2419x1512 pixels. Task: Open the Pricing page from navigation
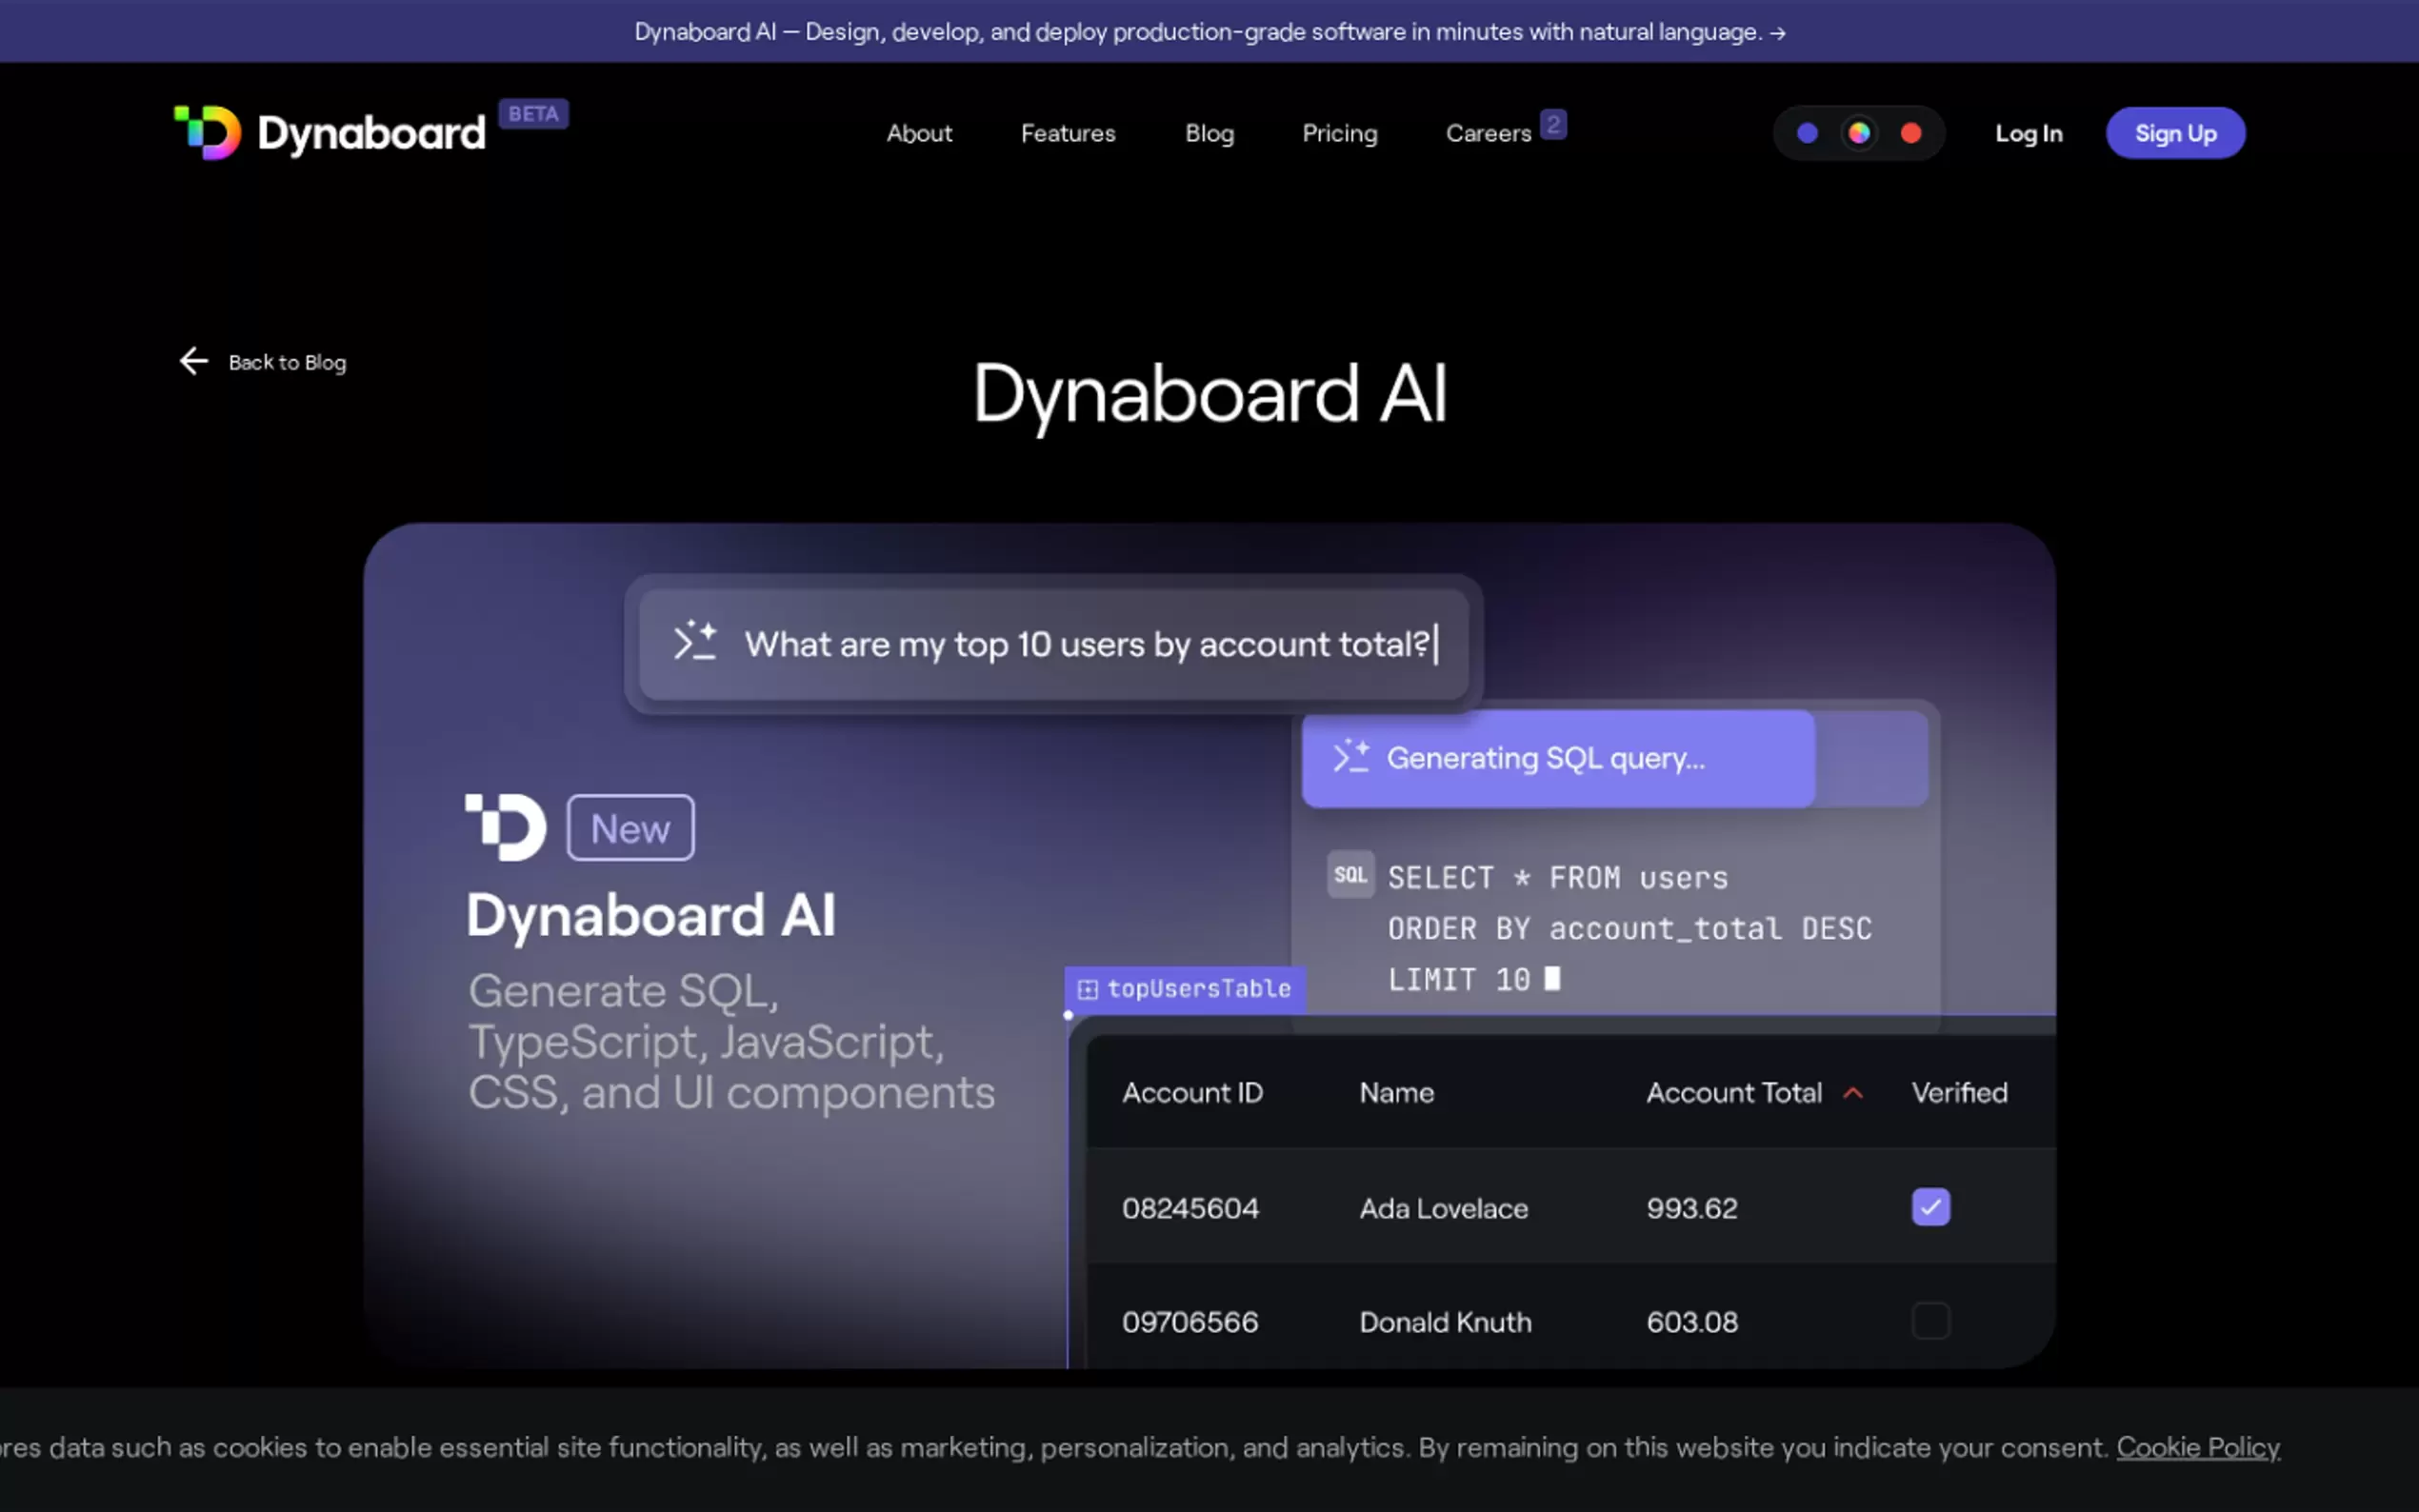1339,133
